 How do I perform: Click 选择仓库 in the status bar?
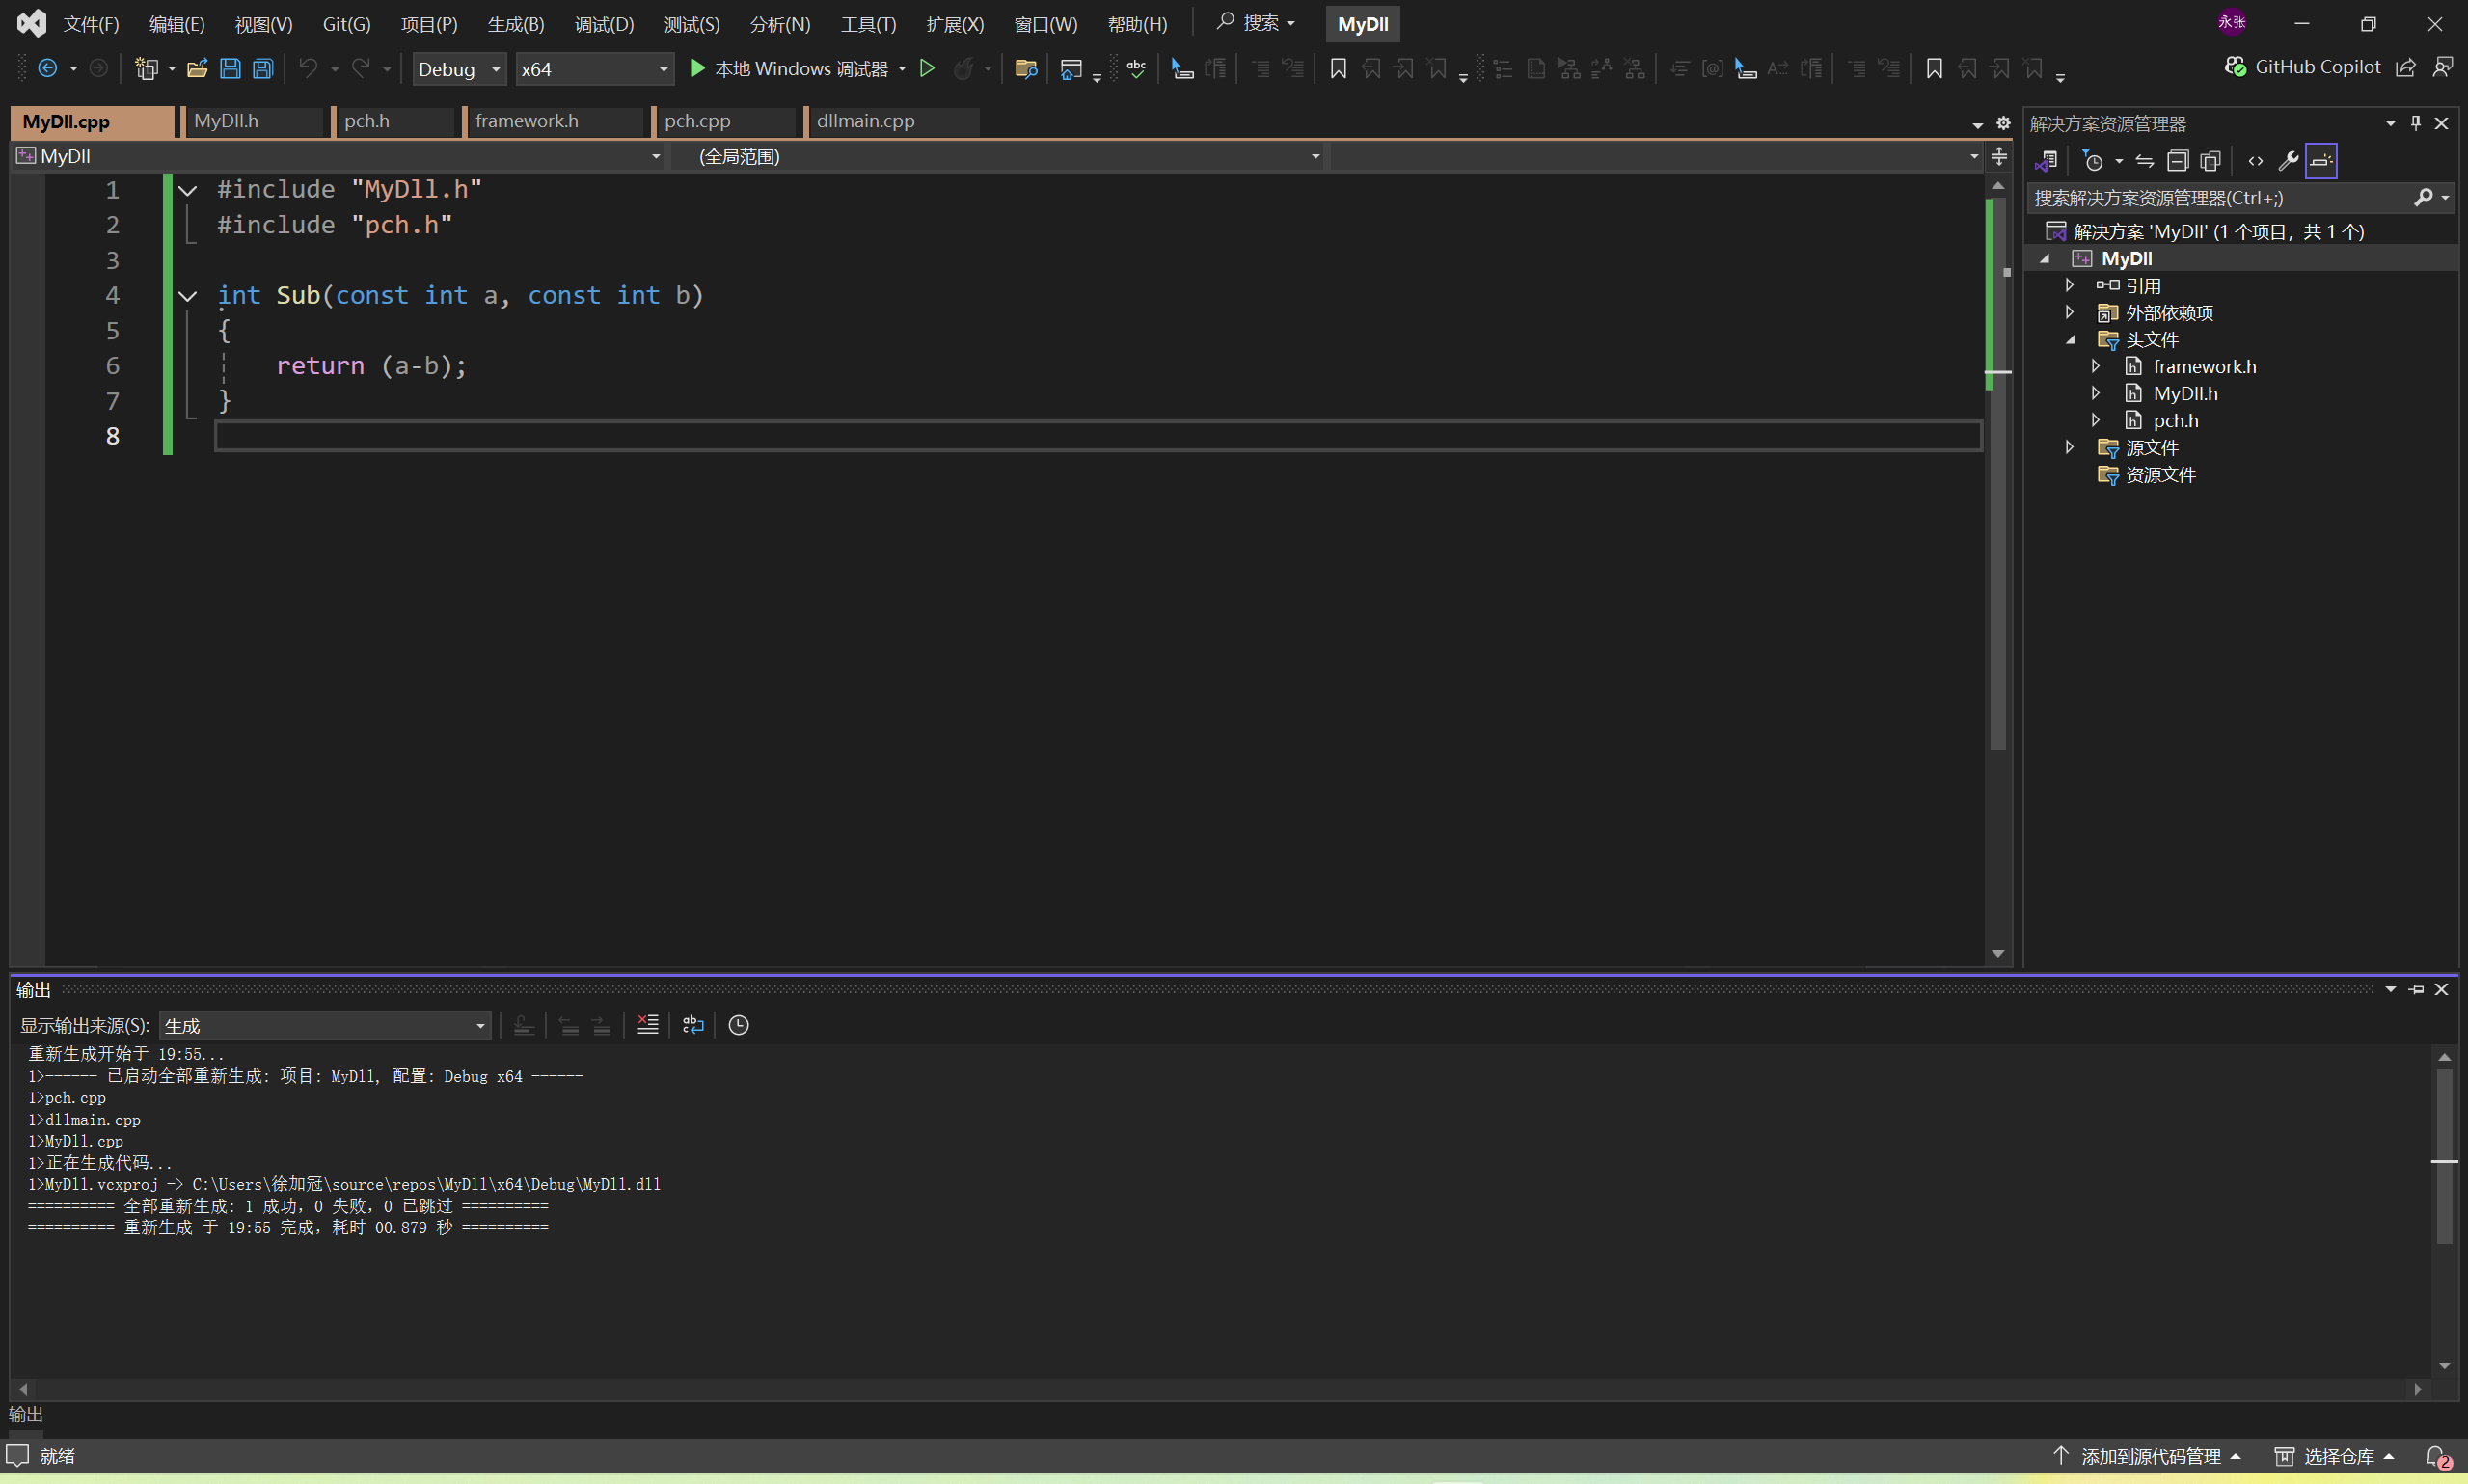[2333, 1456]
